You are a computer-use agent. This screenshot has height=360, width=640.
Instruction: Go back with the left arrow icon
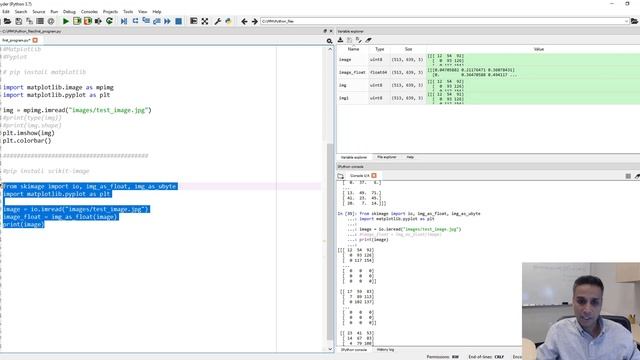[x=244, y=21]
